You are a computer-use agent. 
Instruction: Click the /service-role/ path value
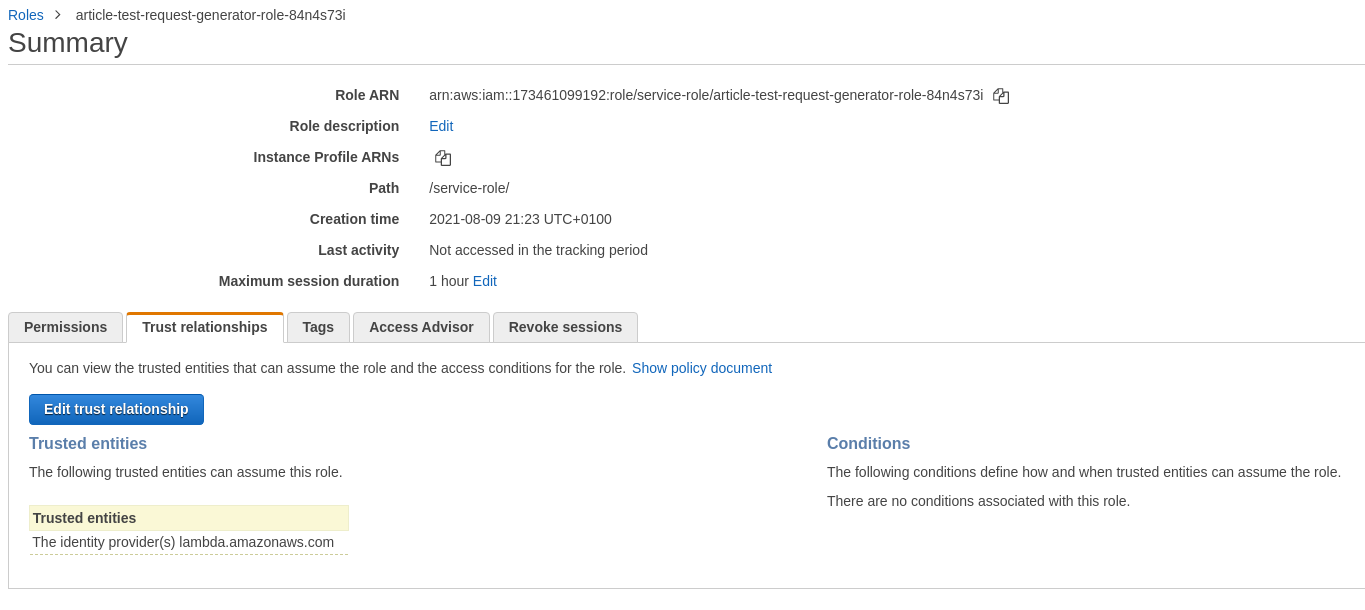(x=469, y=188)
